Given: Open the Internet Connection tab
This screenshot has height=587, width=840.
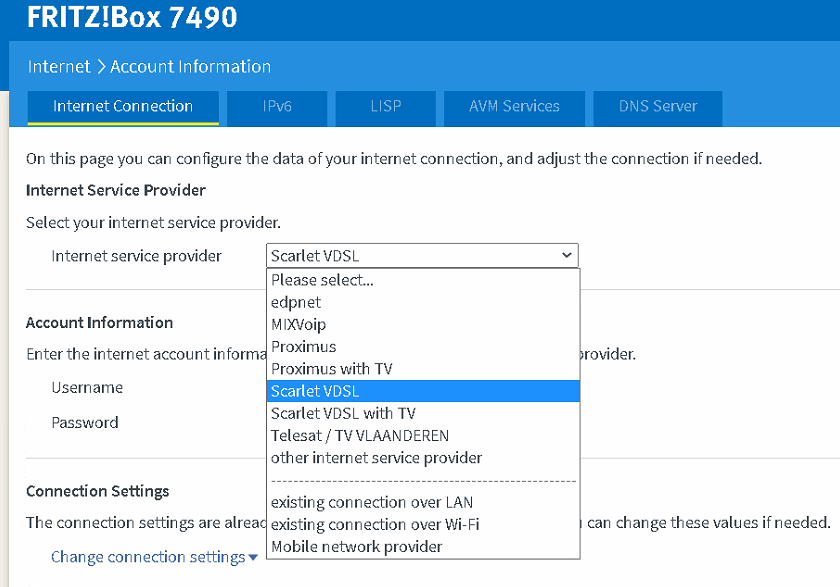Looking at the screenshot, I should [123, 106].
